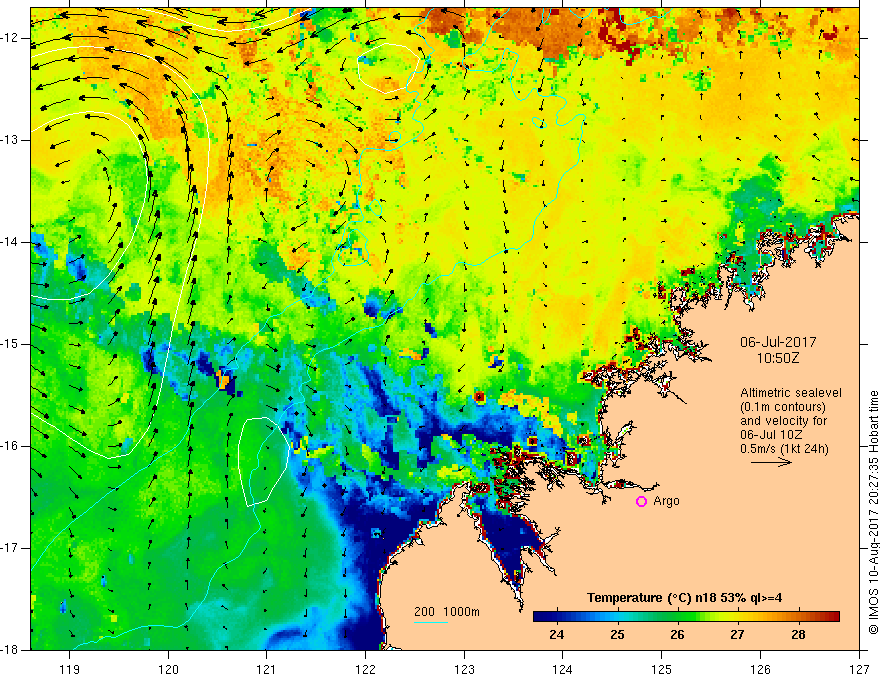Click the 06-Jul 10Z velocity date text
The width and height of the screenshot is (880, 680).
coord(771,435)
